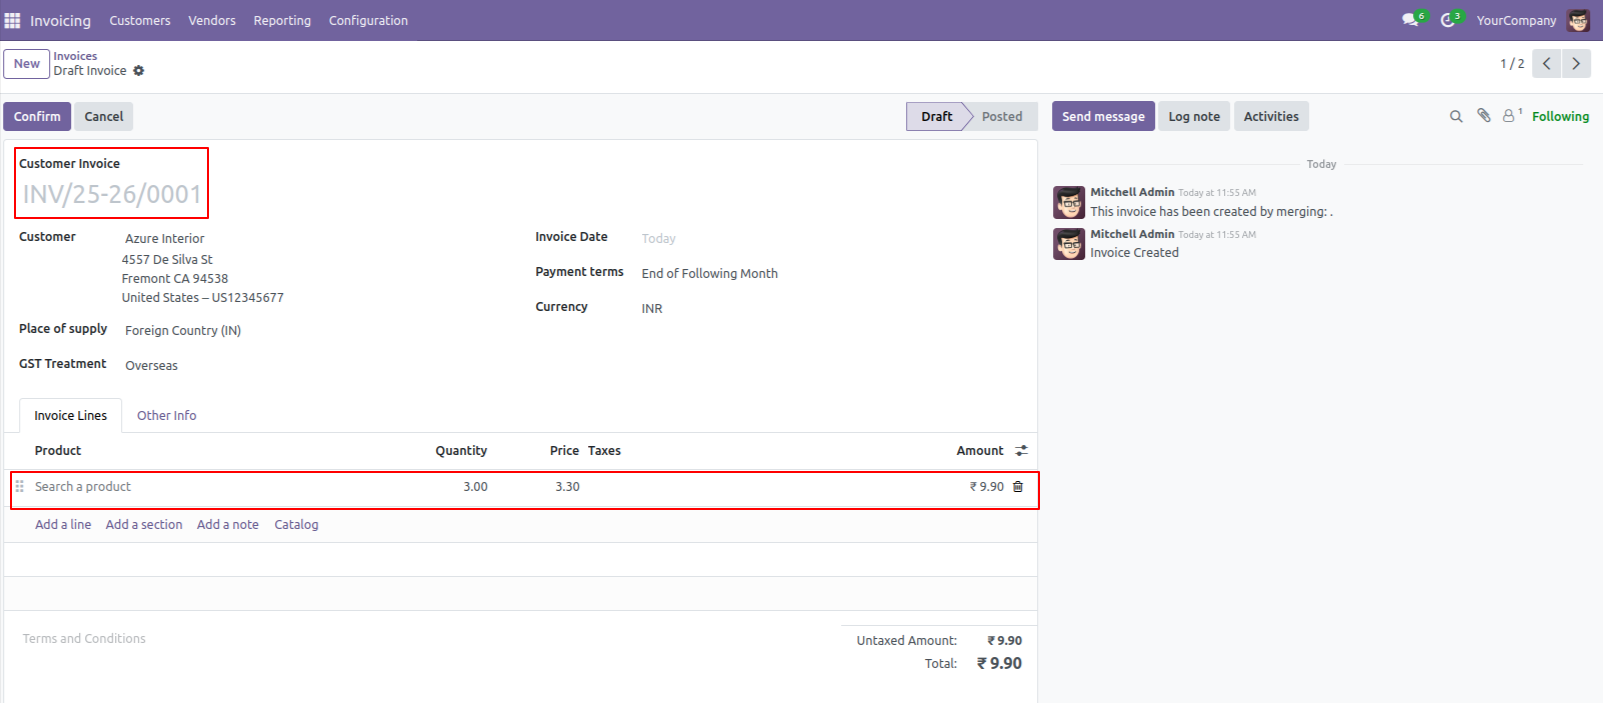The width and height of the screenshot is (1603, 703).
Task: Click Log note button
Action: (x=1194, y=116)
